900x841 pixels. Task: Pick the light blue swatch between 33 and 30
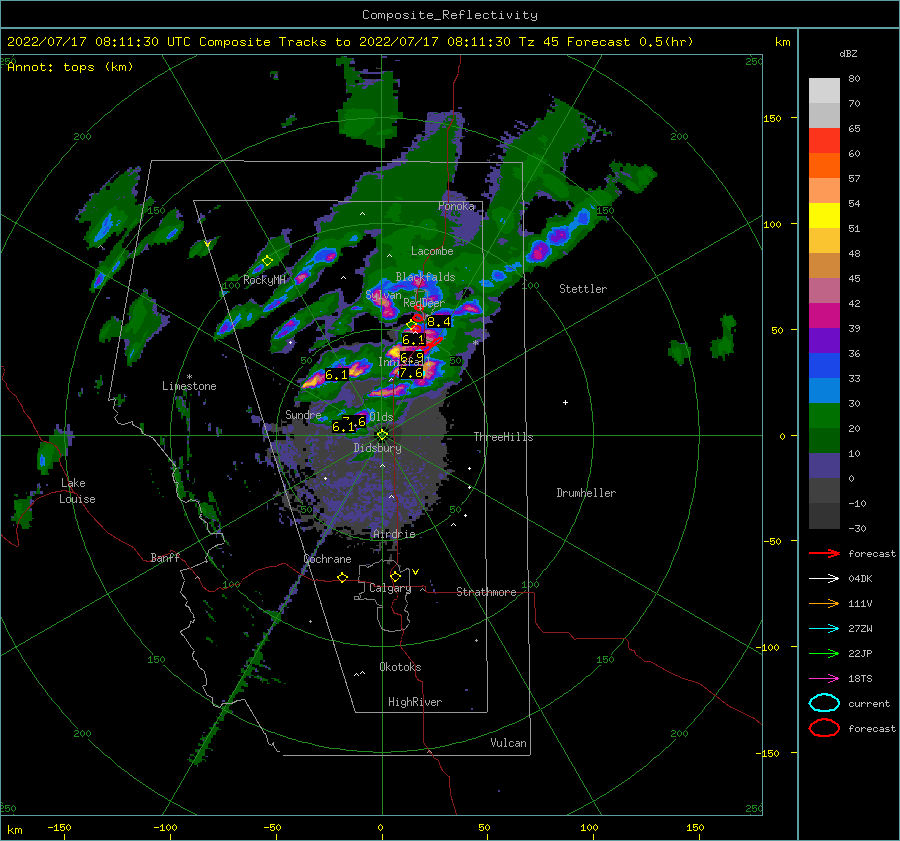coord(824,391)
